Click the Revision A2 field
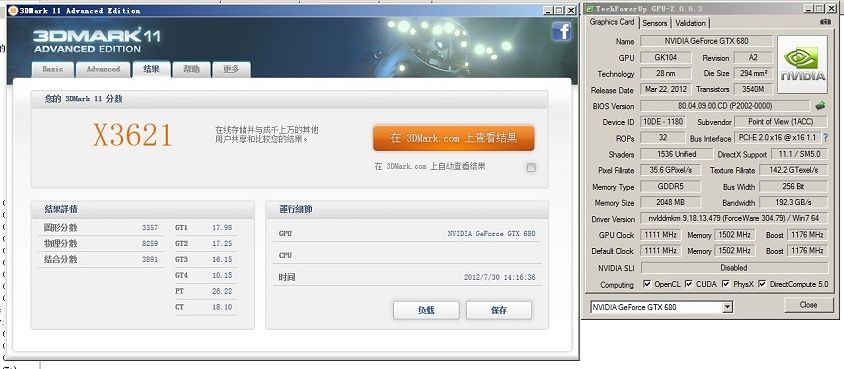 753,58
